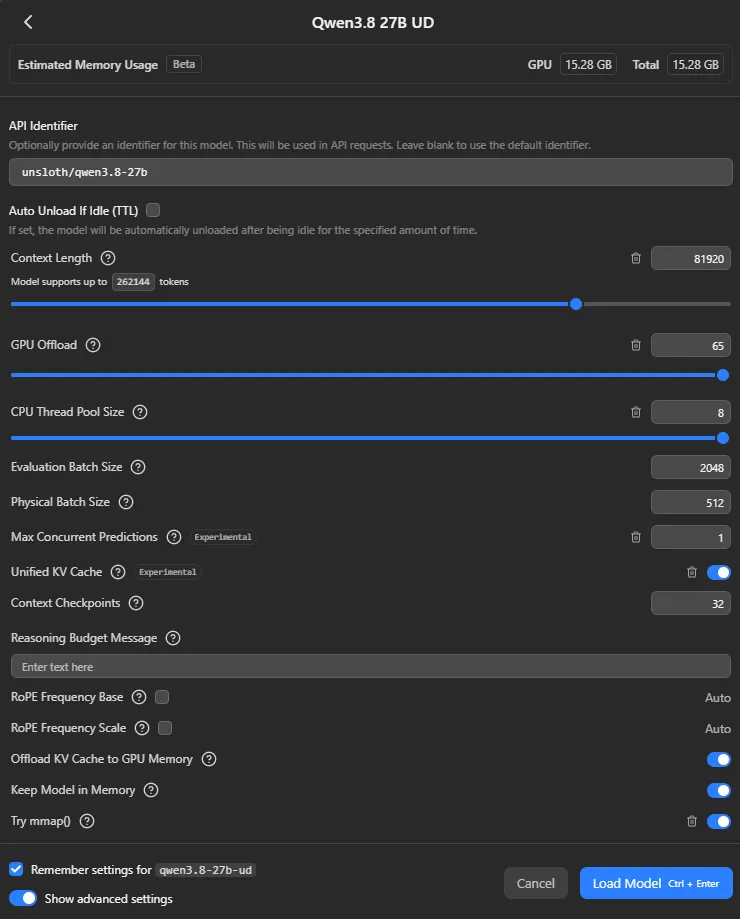This screenshot has height=919, width=740.
Task: Click the Total memory value 15.28 GB
Action: [695, 64]
